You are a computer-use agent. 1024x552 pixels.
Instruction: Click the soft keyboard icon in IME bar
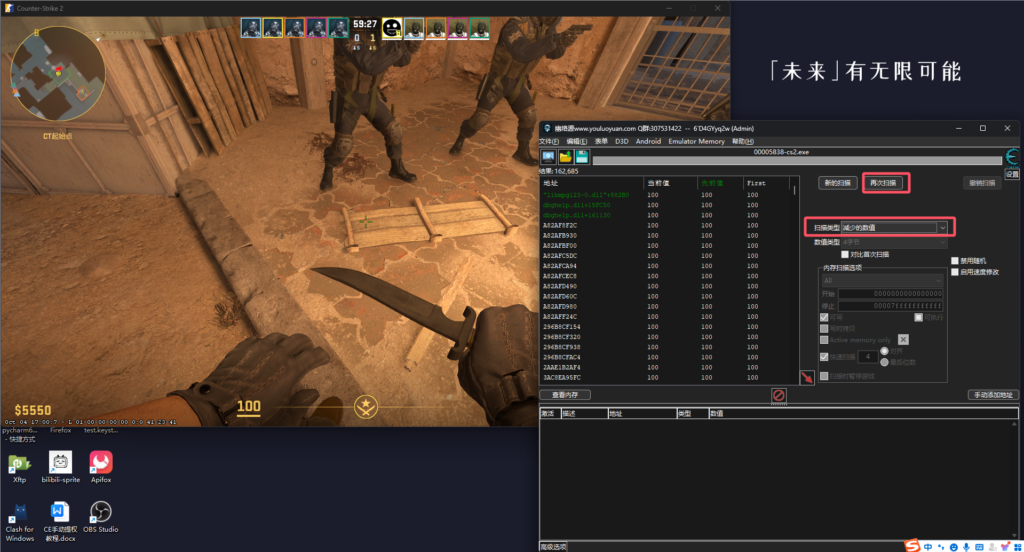tap(979, 547)
